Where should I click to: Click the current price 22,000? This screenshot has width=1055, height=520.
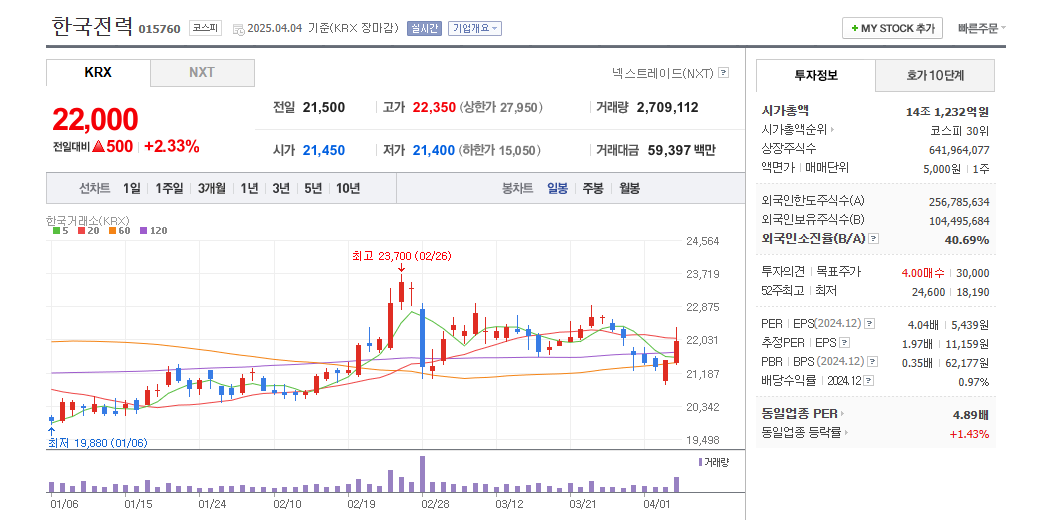(95, 119)
